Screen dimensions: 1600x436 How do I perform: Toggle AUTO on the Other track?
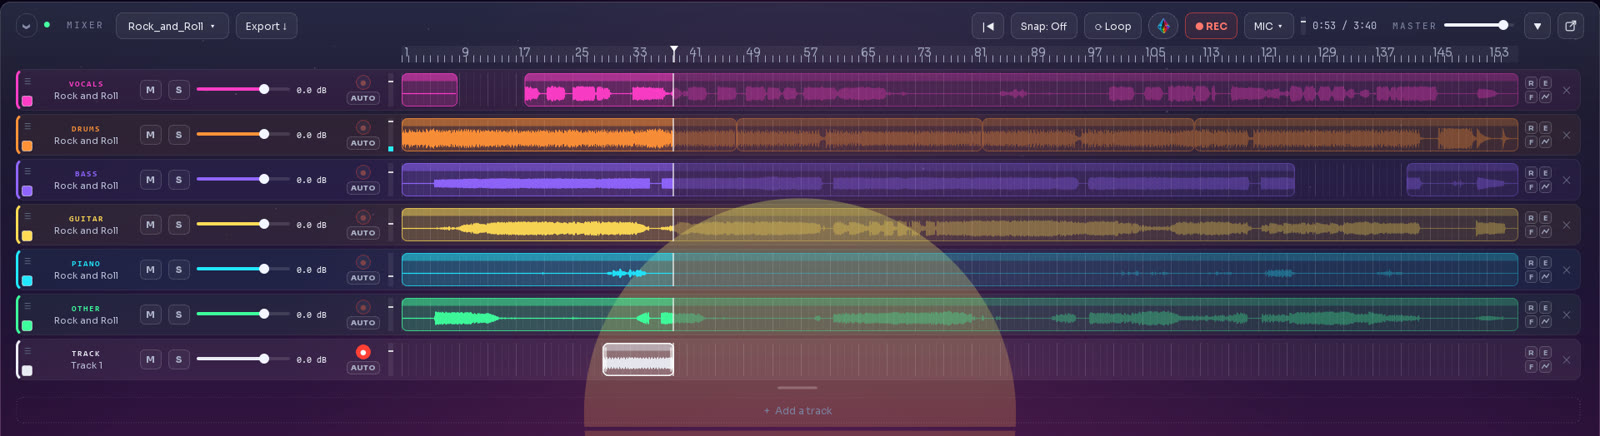(363, 323)
